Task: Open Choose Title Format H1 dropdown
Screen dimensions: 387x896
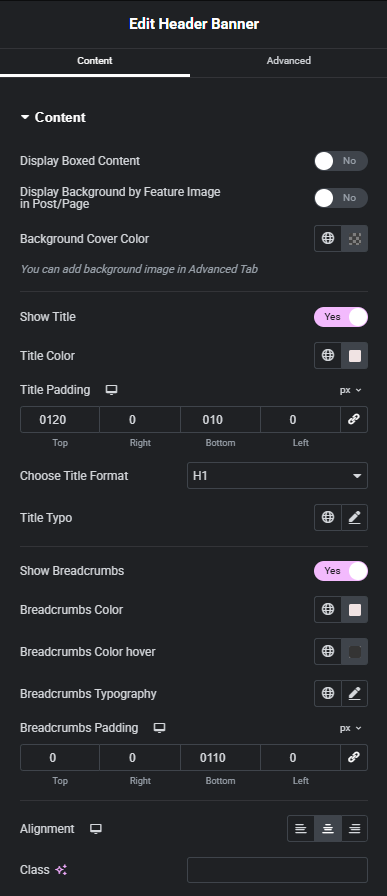Action: tap(277, 475)
